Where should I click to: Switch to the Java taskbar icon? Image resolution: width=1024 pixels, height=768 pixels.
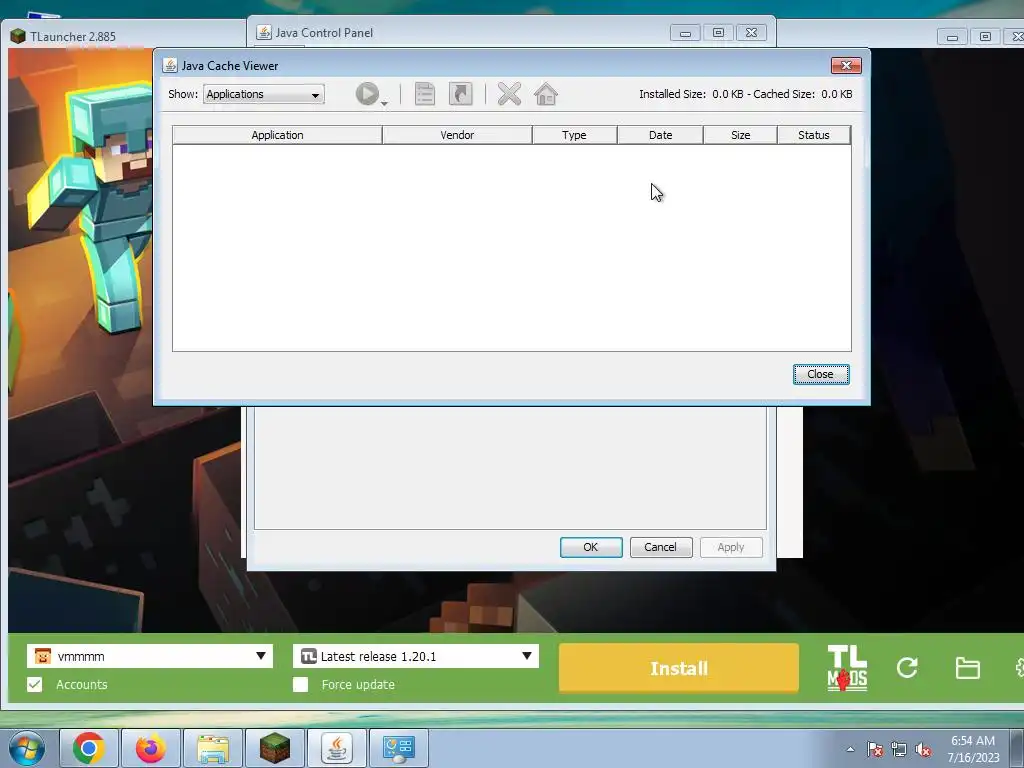click(x=336, y=748)
